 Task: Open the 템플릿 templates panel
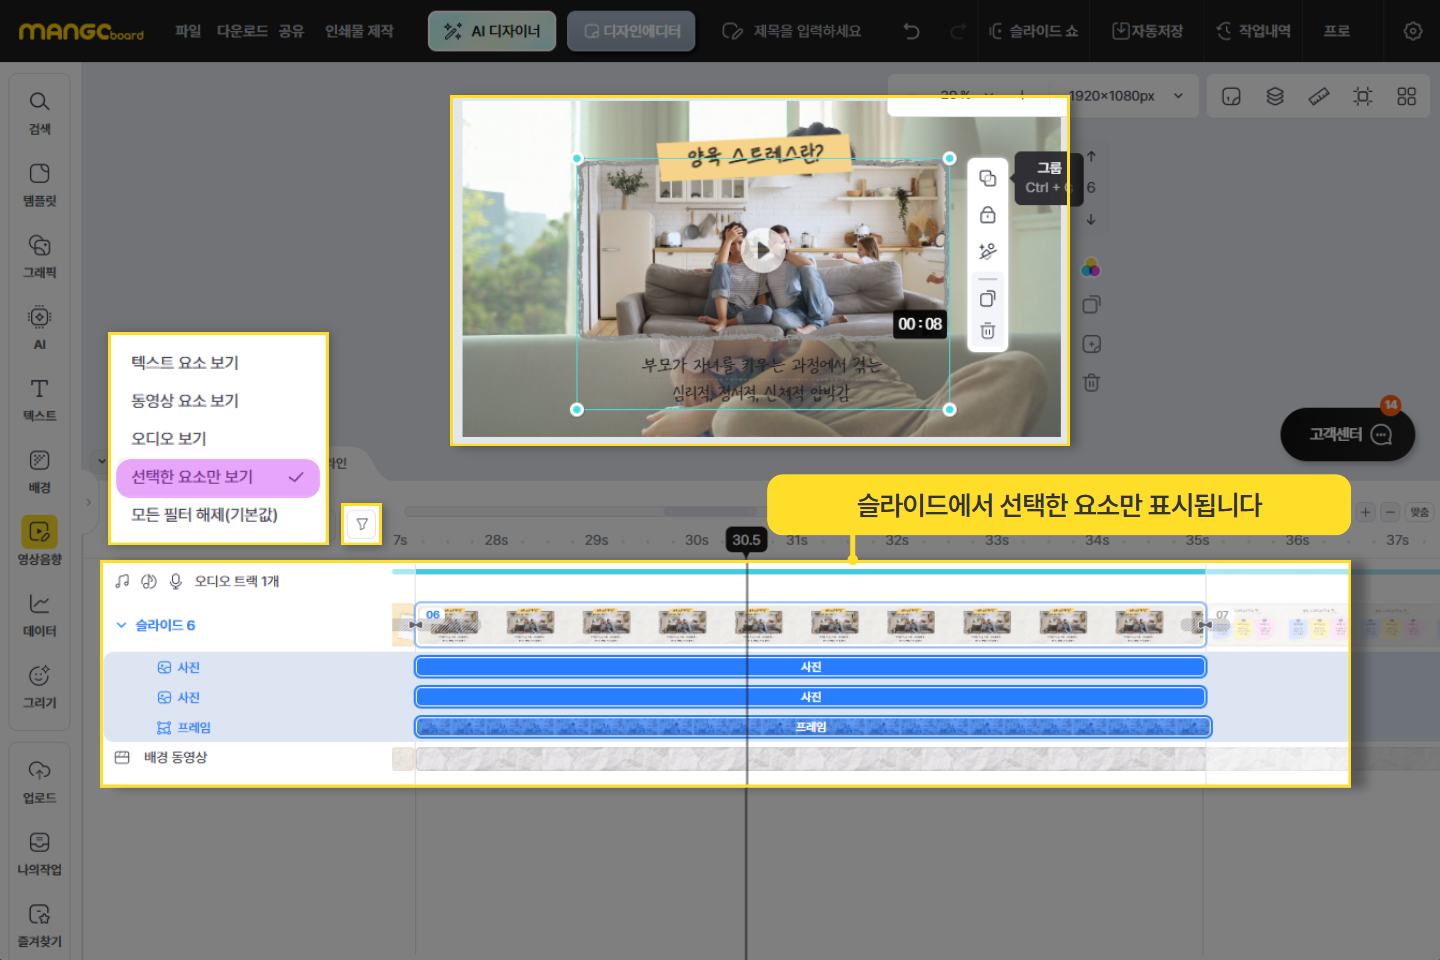tap(39, 184)
